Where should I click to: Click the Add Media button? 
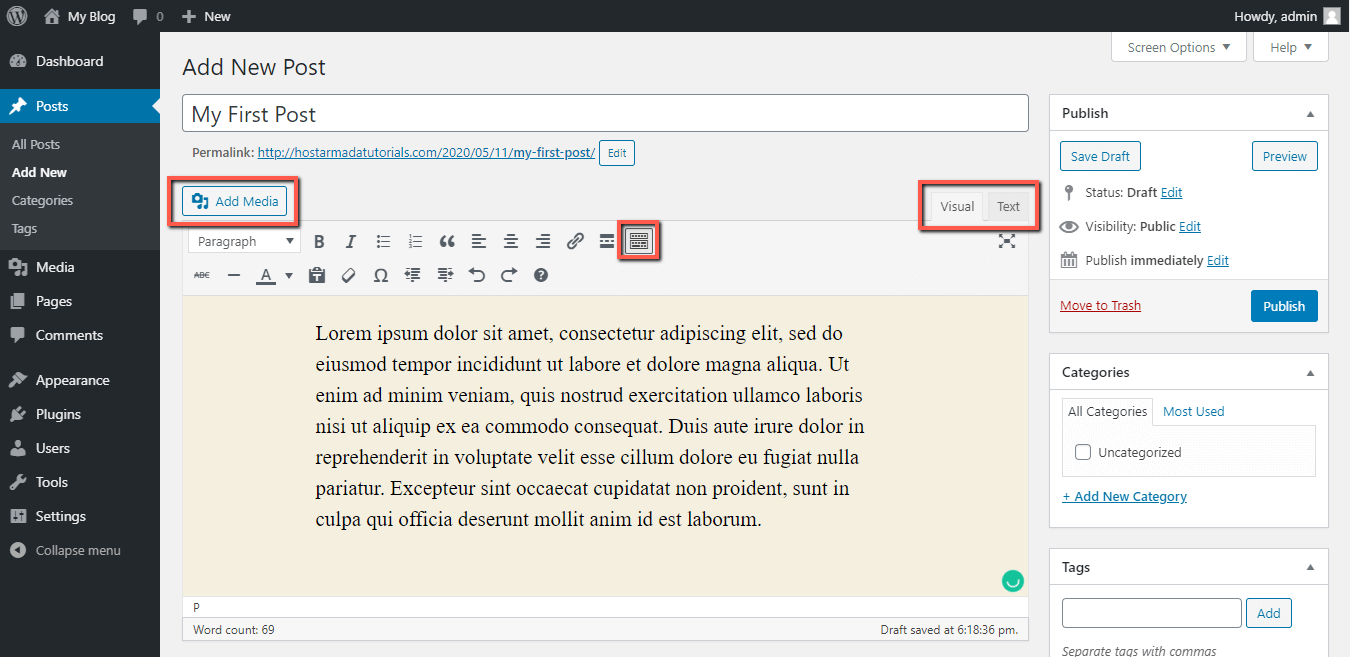tap(235, 201)
